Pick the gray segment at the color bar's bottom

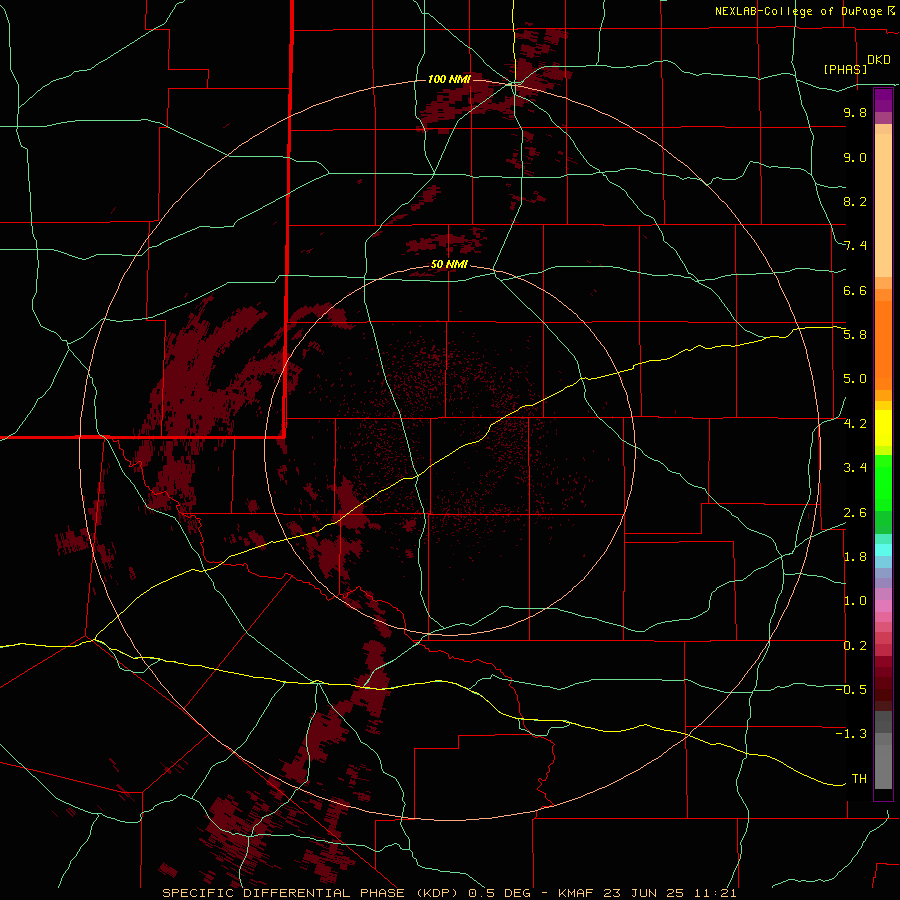883,761
